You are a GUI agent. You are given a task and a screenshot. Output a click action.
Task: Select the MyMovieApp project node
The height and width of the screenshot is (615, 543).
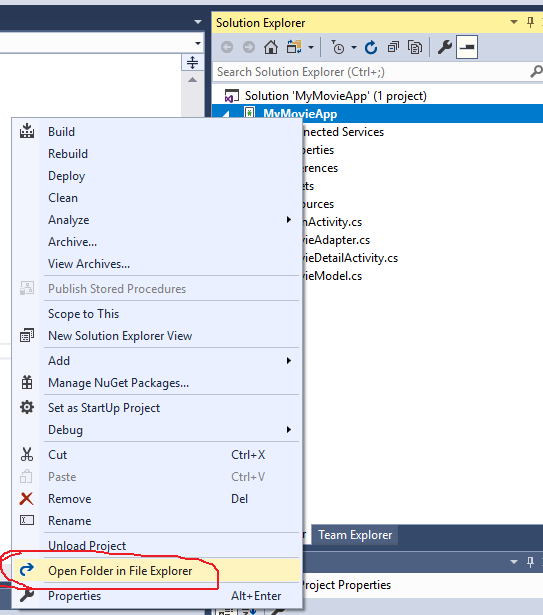click(300, 114)
